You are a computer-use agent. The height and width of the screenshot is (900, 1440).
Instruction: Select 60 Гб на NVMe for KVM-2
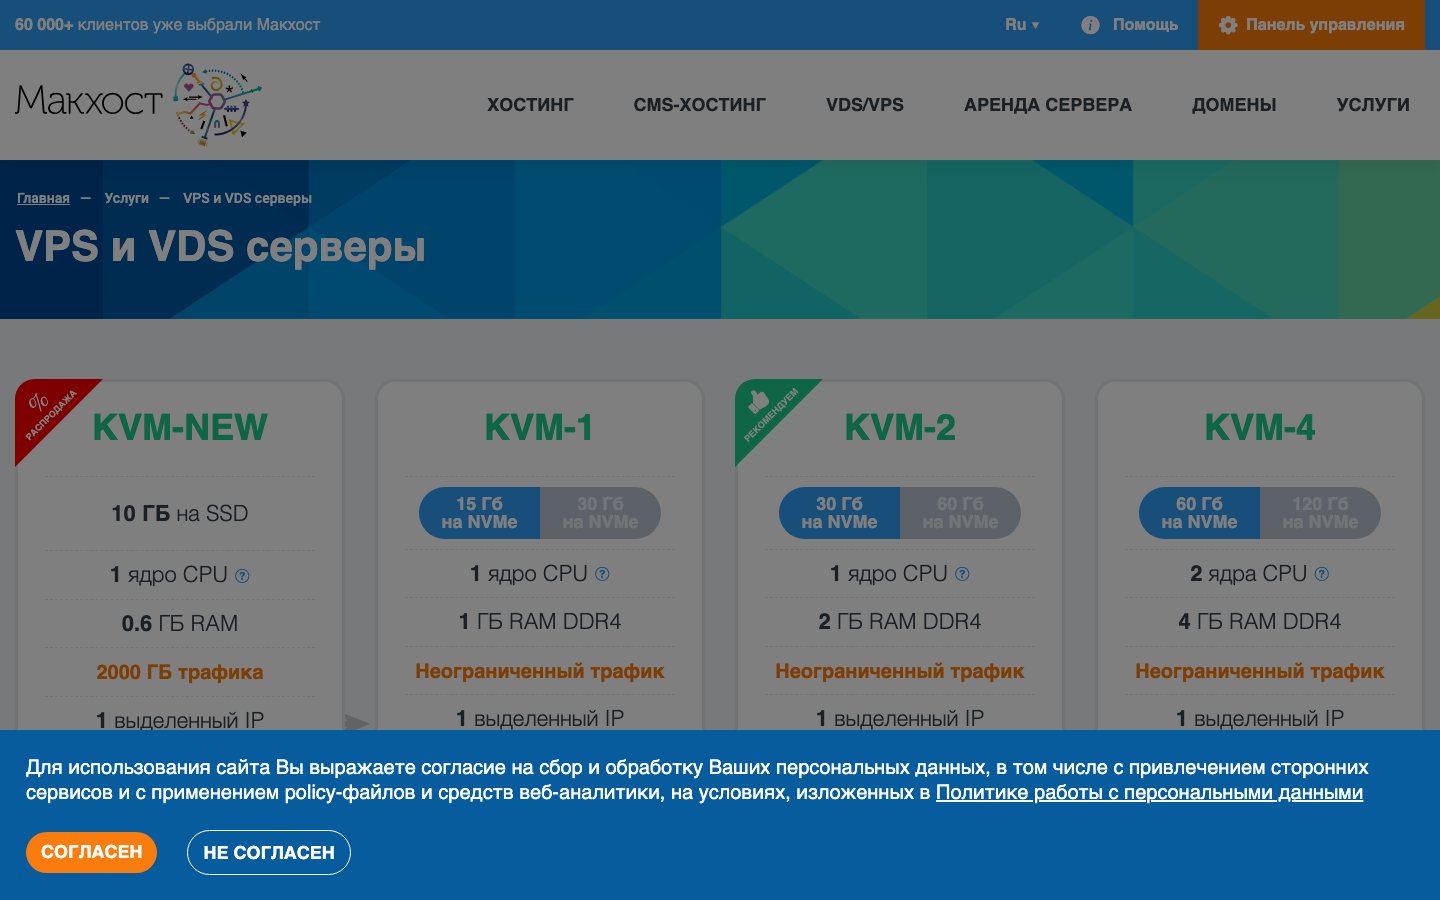[960, 513]
